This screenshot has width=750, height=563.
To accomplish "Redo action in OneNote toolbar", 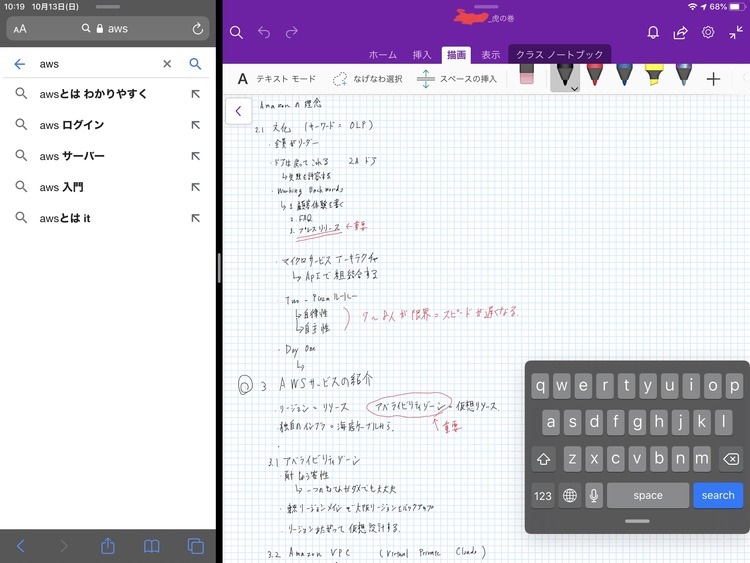I will point(292,32).
